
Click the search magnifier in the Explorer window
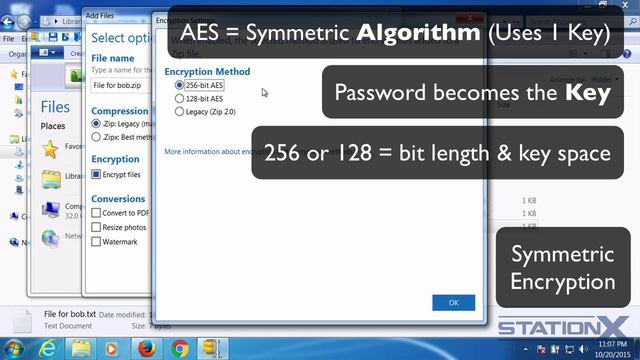633,22
